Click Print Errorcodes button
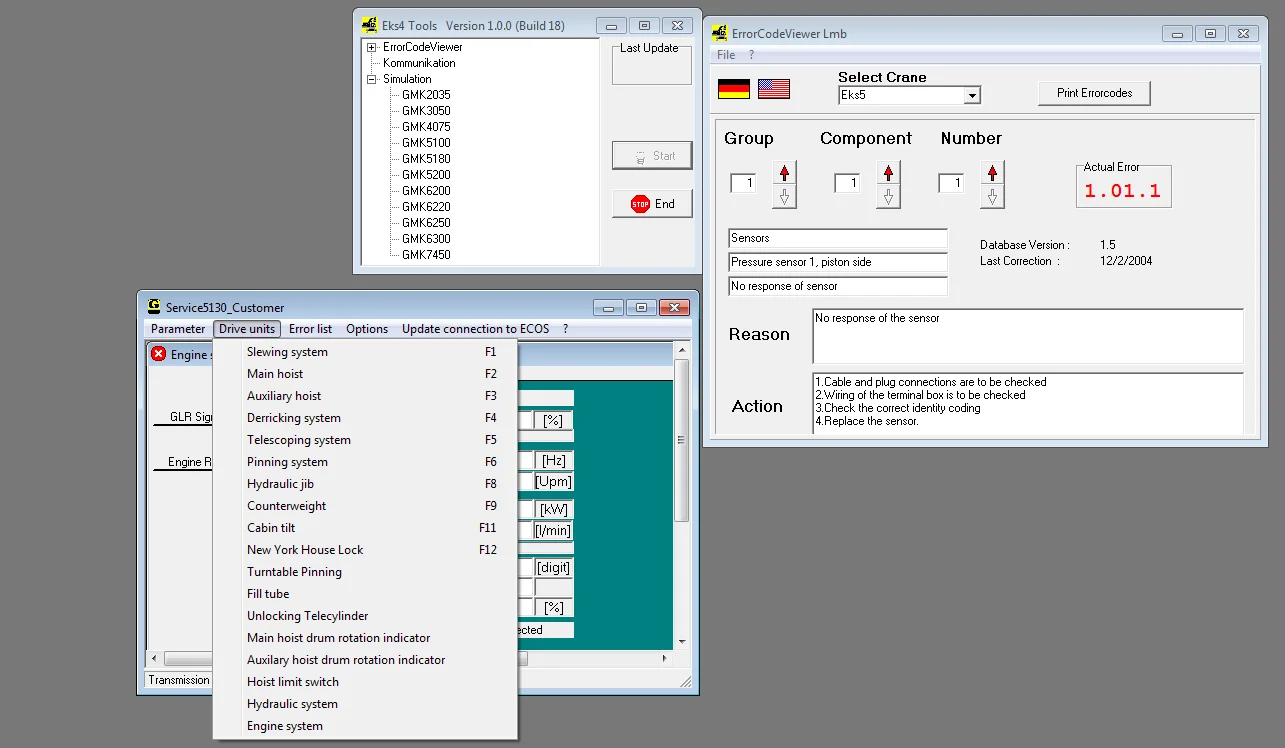Viewport: 1285px width, 748px height. click(1094, 93)
